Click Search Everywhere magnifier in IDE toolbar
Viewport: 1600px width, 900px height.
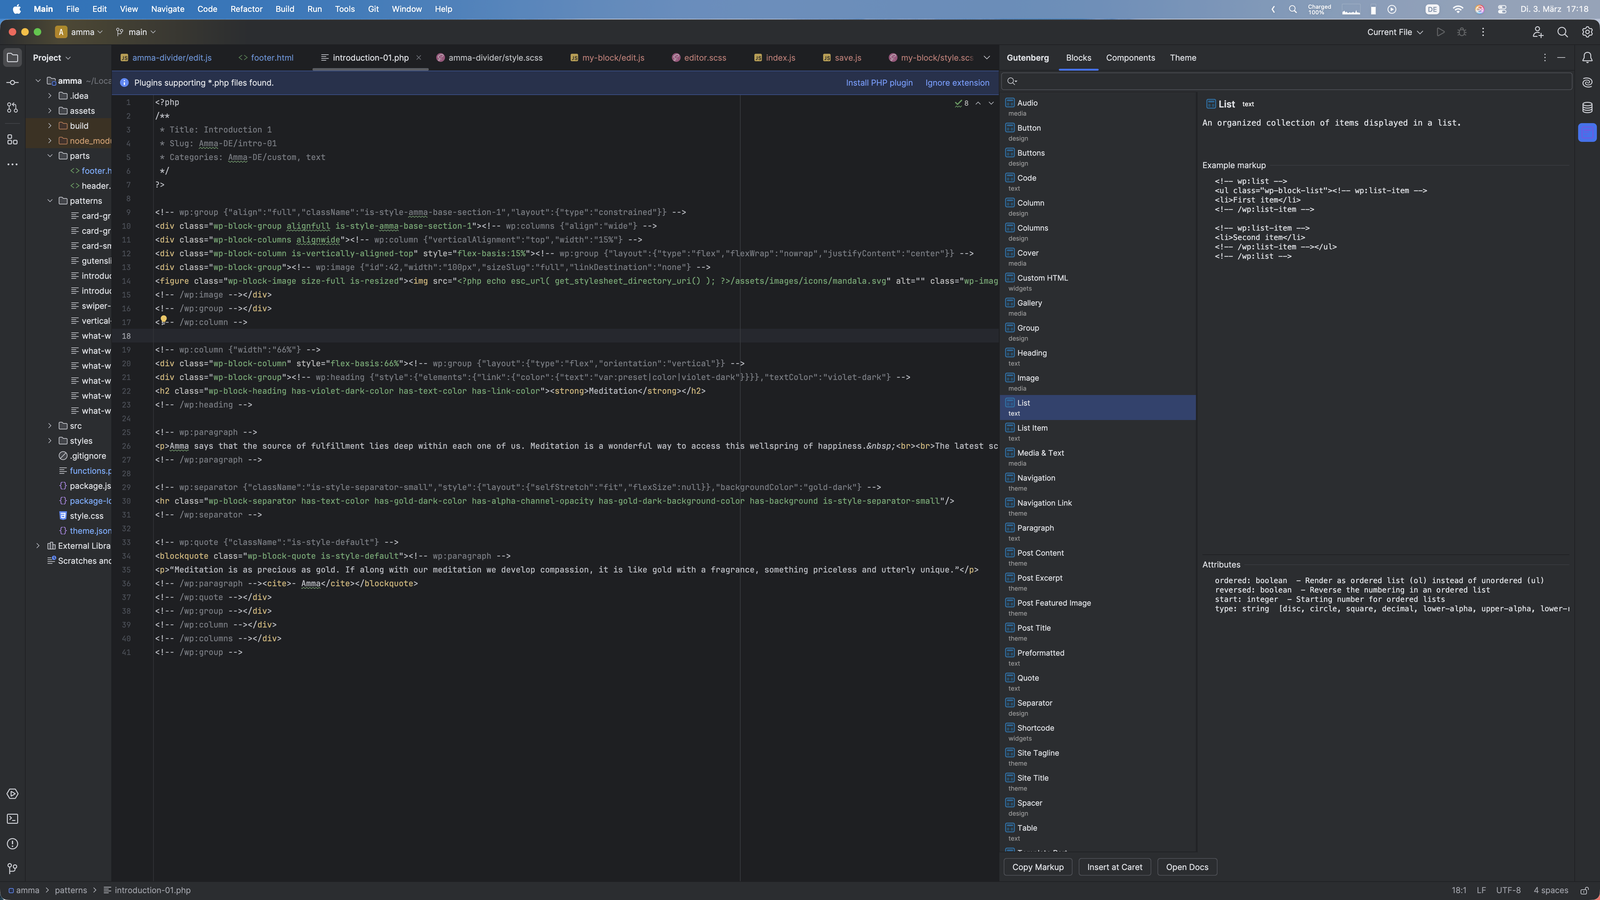[1562, 32]
